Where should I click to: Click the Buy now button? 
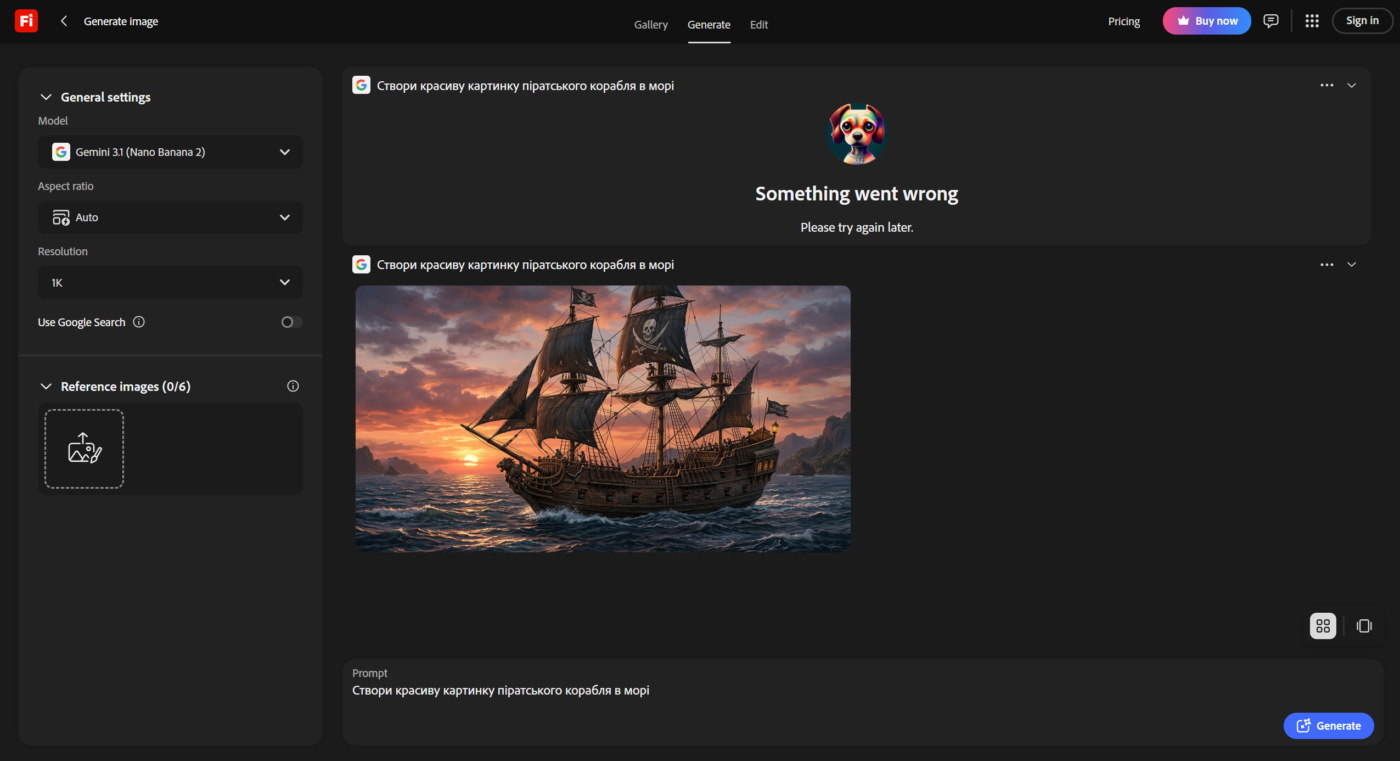click(1207, 21)
